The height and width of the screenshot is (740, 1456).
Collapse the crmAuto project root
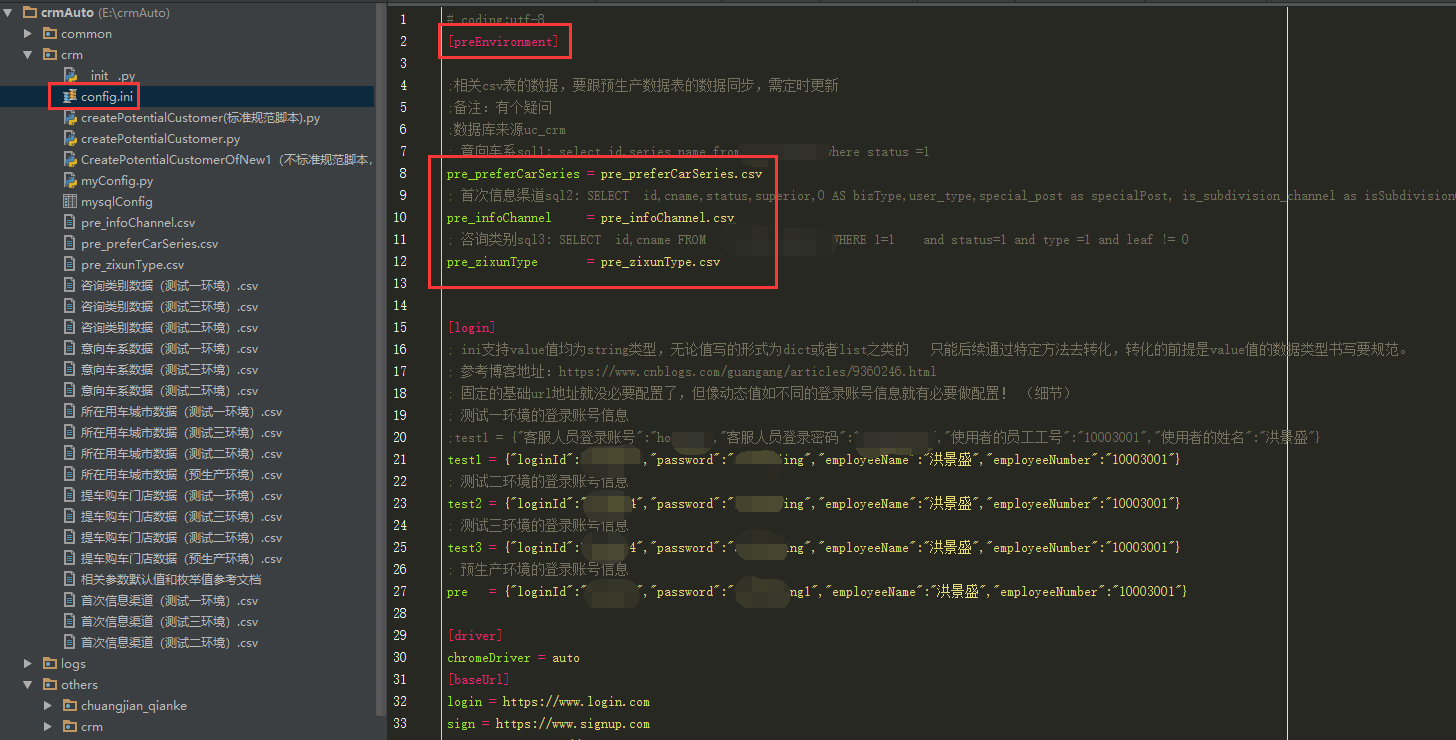(10, 13)
